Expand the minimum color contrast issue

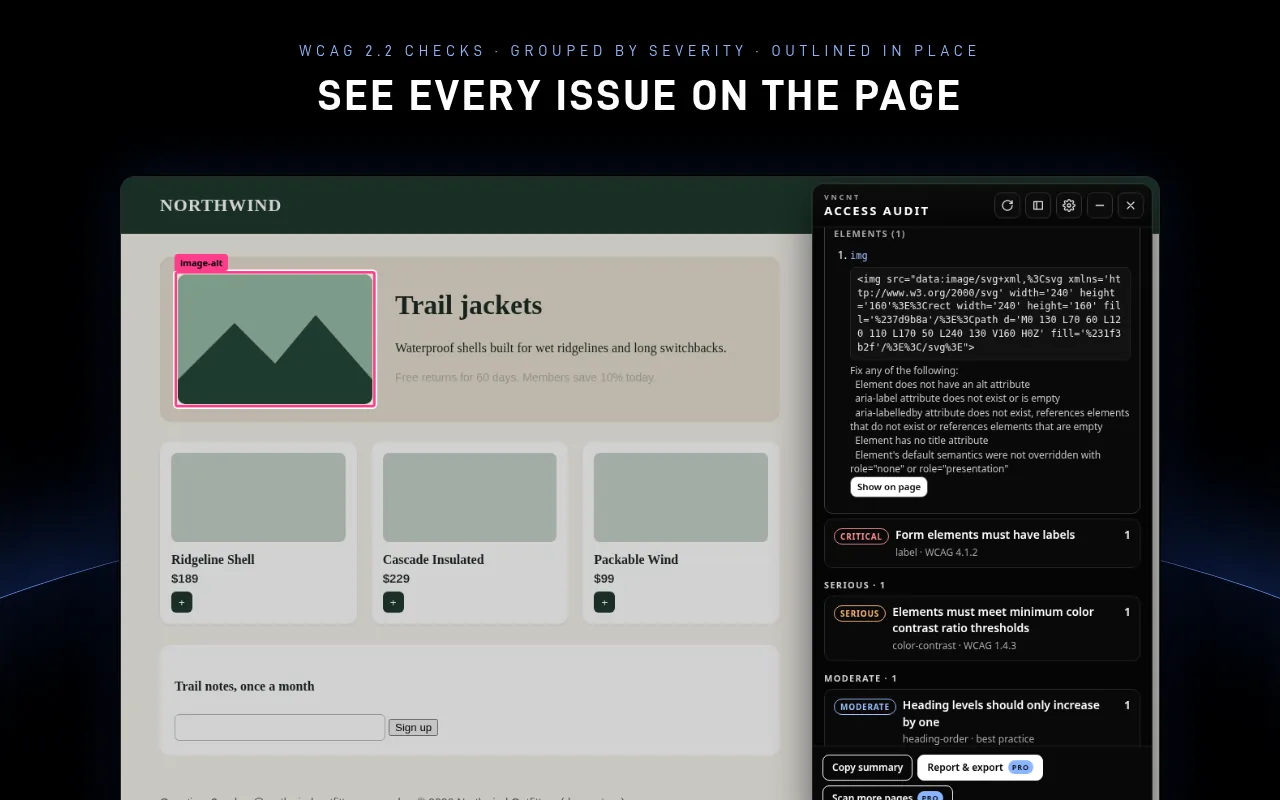tap(982, 628)
